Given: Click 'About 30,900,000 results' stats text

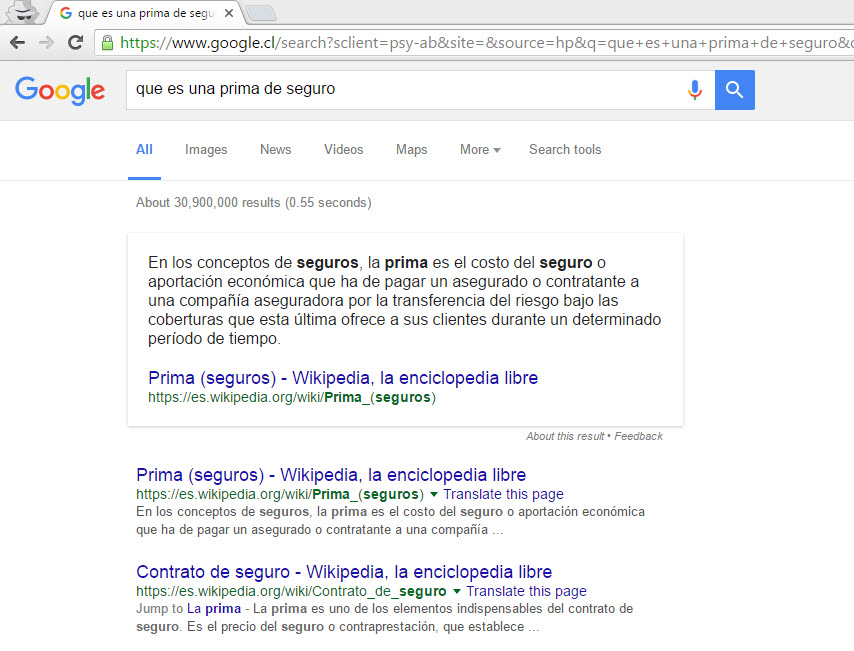Looking at the screenshot, I should 254,203.
